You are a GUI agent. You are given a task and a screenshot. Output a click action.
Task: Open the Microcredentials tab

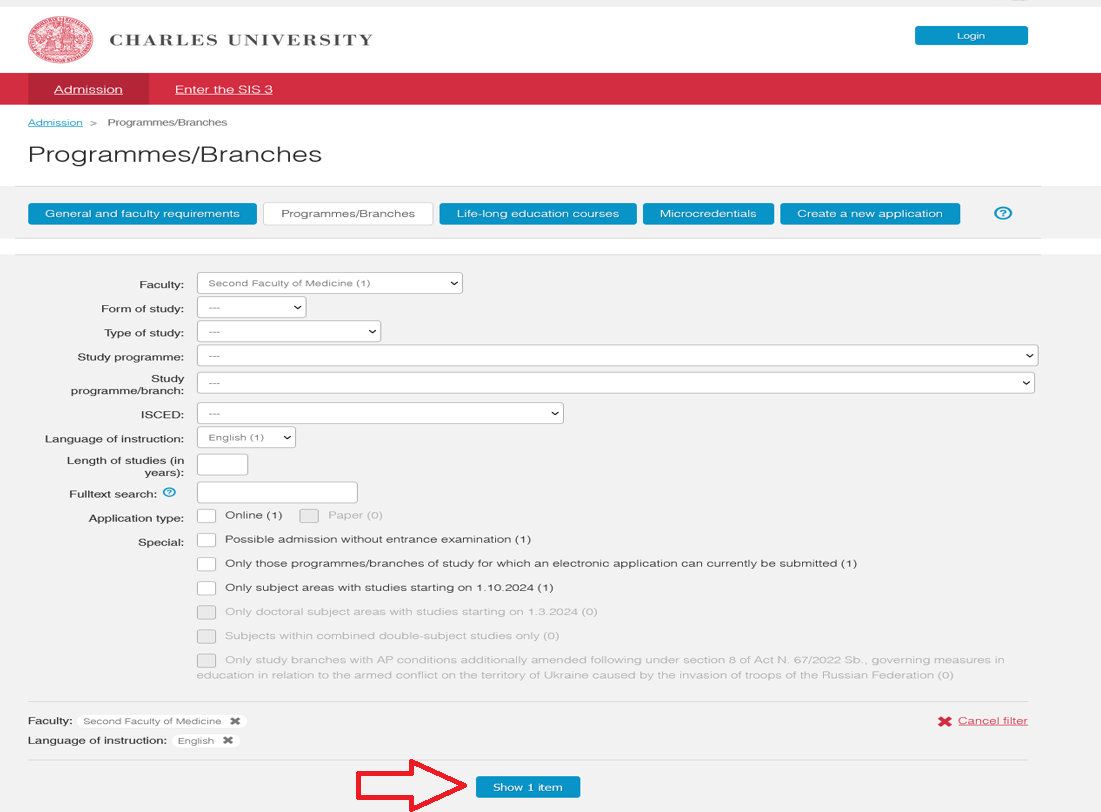708,214
